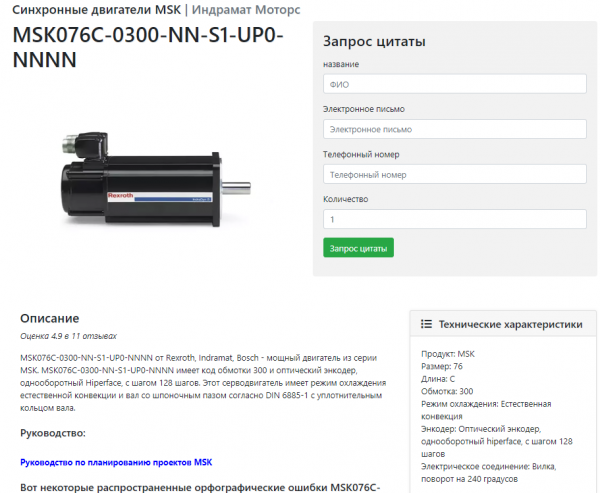Click the ФИО name input field
Screen dimensions: 600x493
pos(455,84)
